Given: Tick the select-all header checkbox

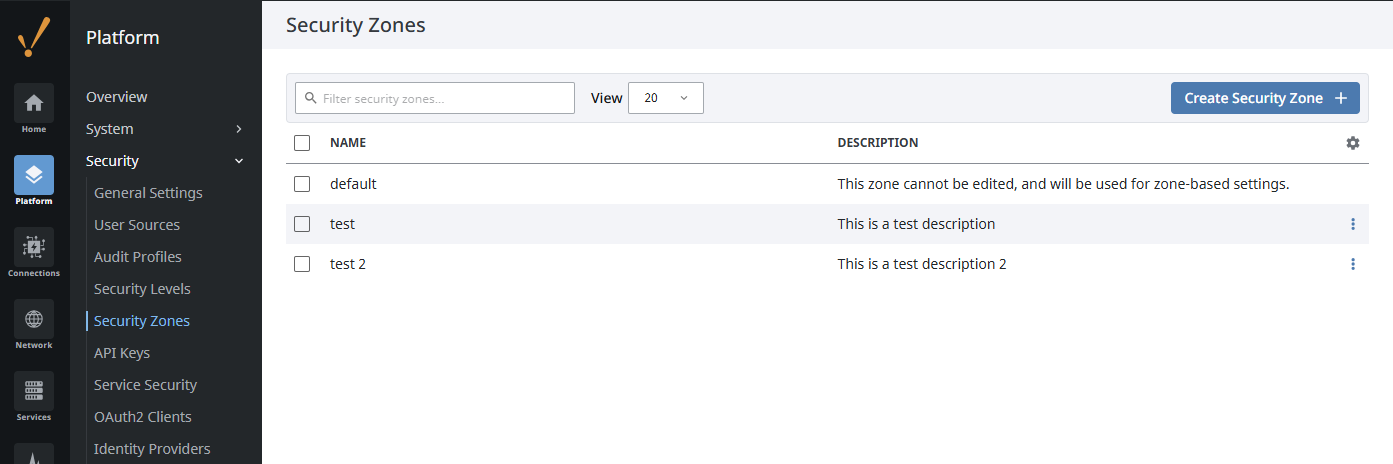Looking at the screenshot, I should tap(302, 143).
